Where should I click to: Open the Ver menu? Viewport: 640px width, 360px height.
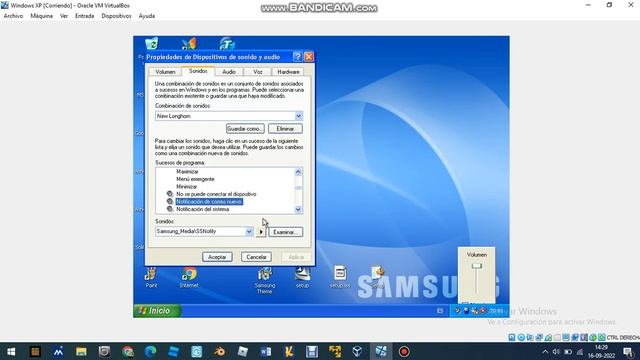[x=64, y=16]
